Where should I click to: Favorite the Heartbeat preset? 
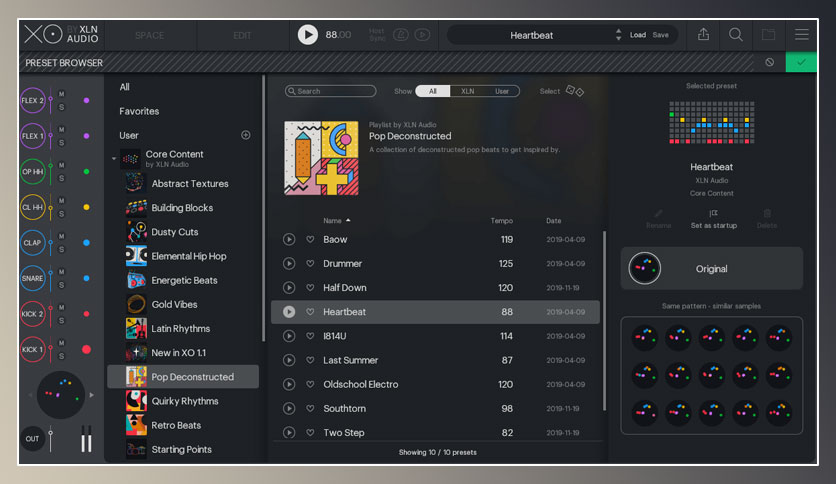310,312
